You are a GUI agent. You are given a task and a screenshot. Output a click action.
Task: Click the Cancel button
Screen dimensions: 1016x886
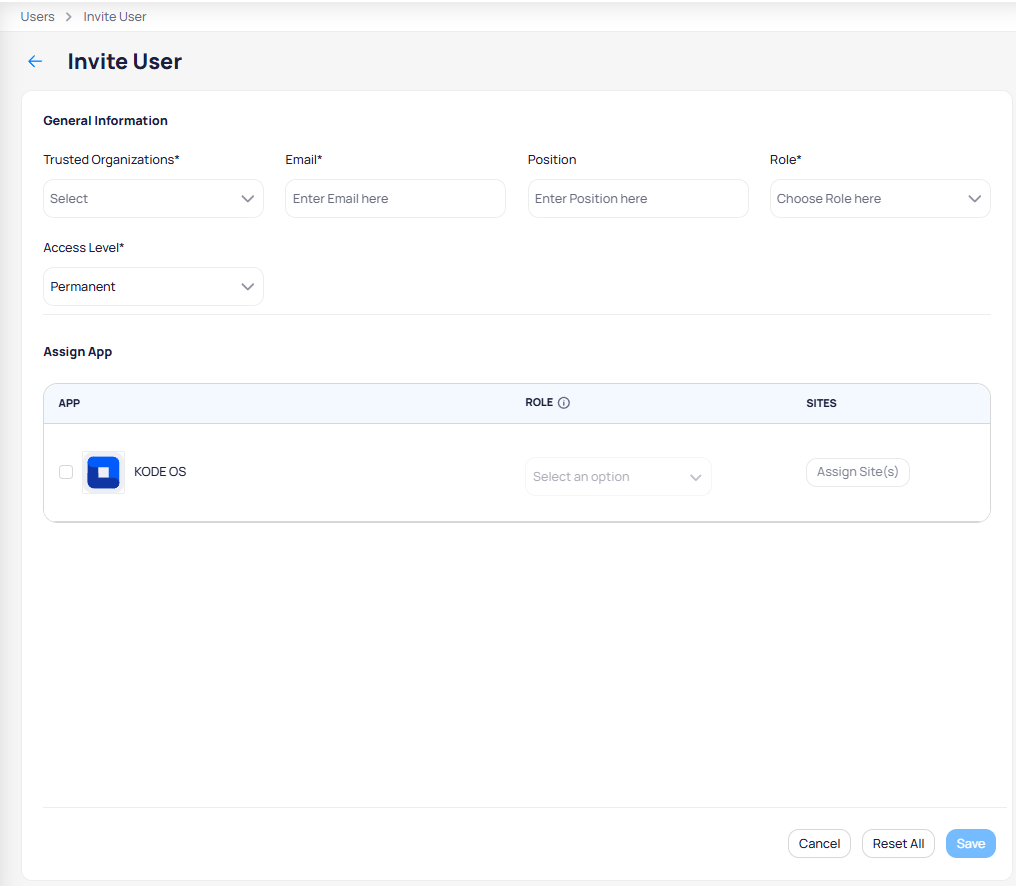click(819, 843)
